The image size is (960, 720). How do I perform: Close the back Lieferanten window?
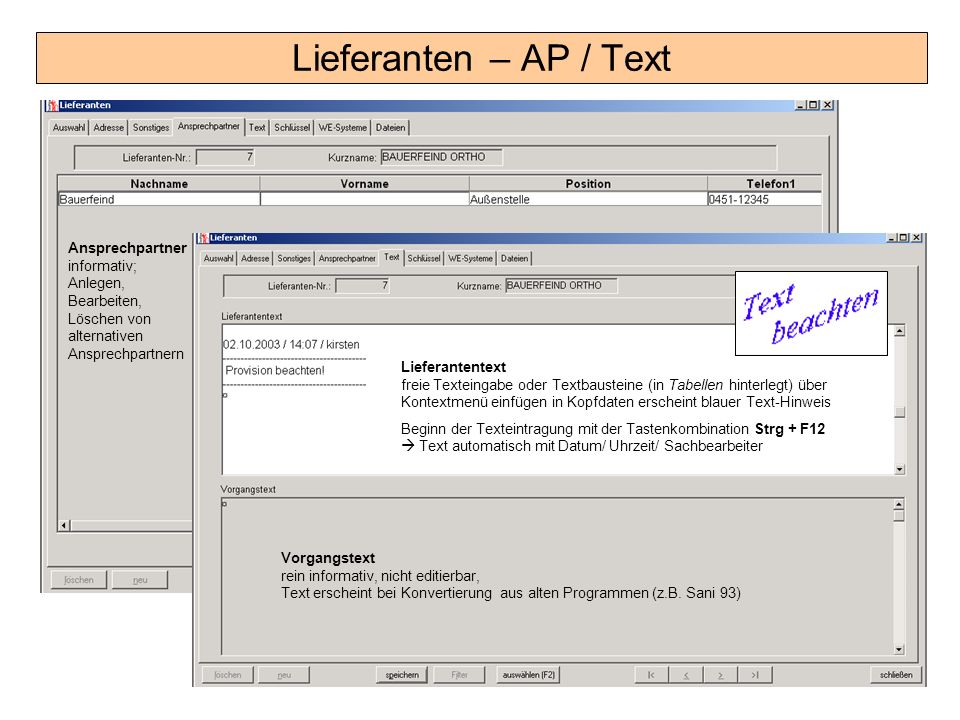pos(827,105)
